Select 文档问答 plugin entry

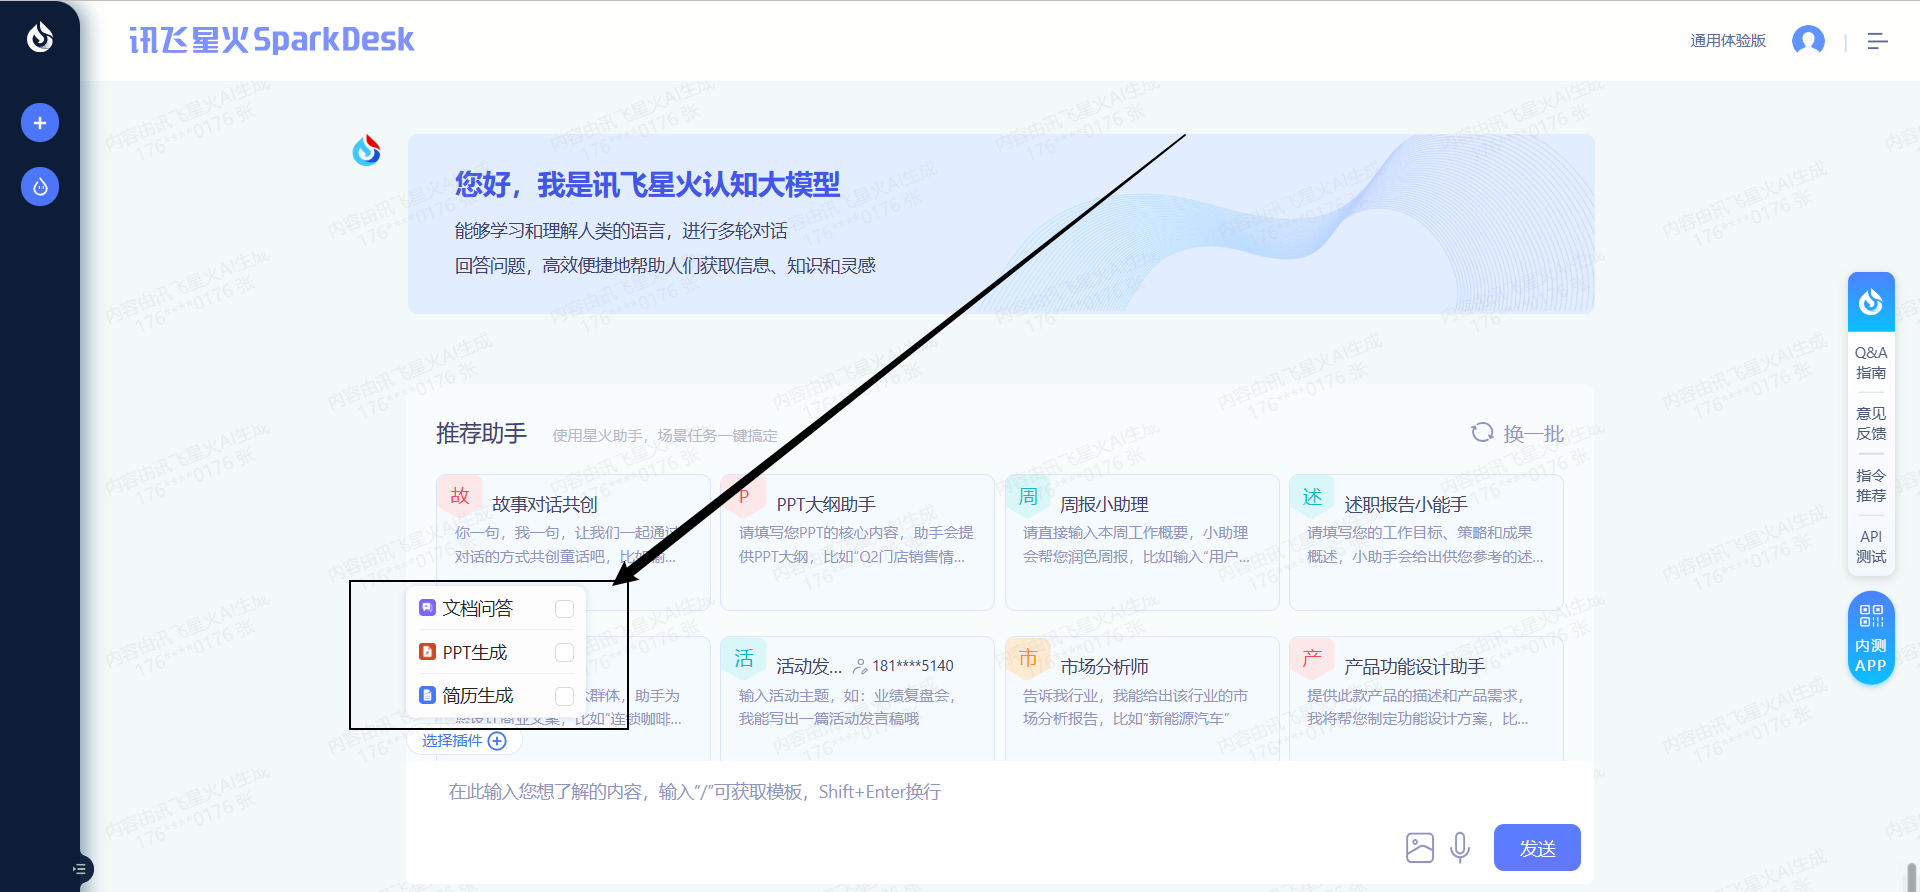(496, 608)
